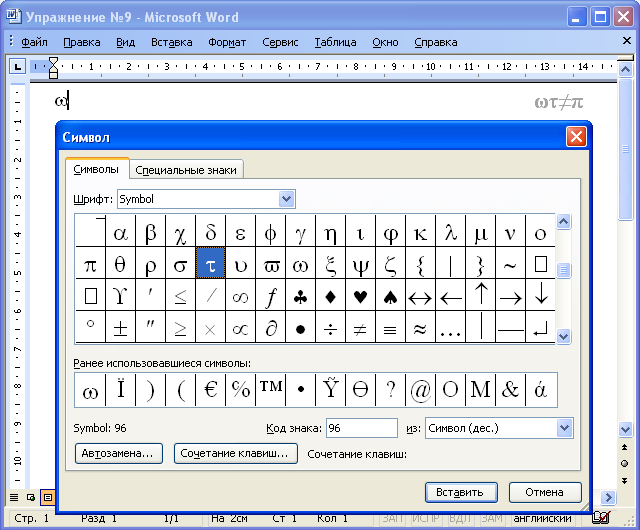
Task: Select the highlighted tau symbol cell
Action: tap(211, 263)
